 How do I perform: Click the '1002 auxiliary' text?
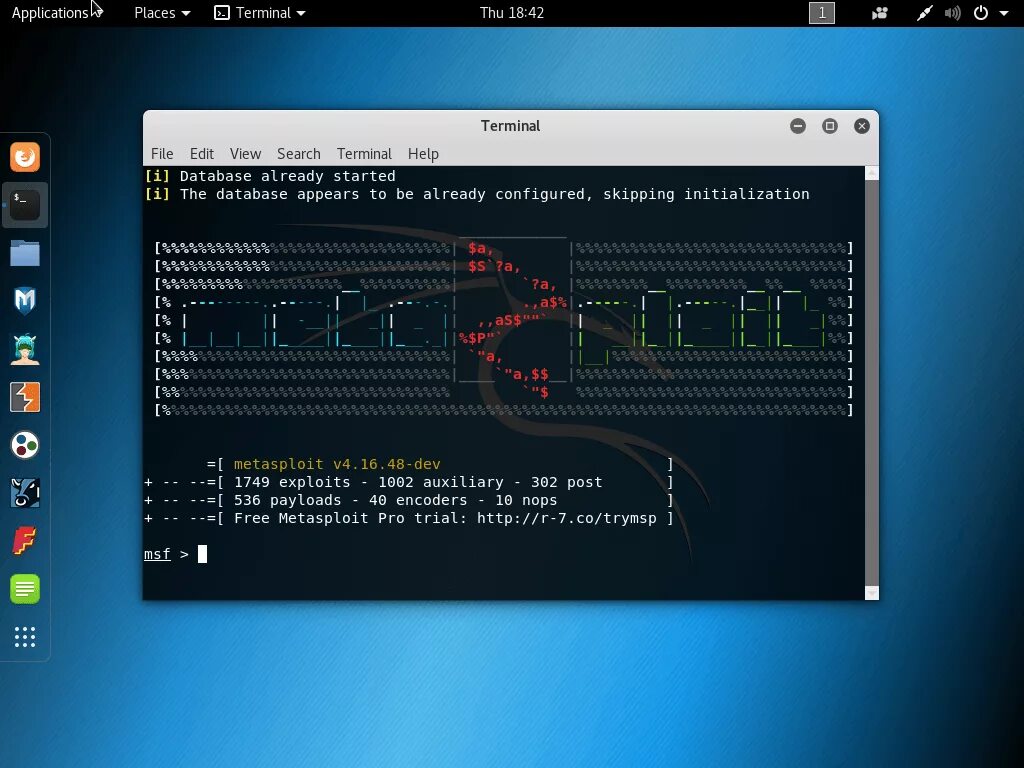(441, 482)
